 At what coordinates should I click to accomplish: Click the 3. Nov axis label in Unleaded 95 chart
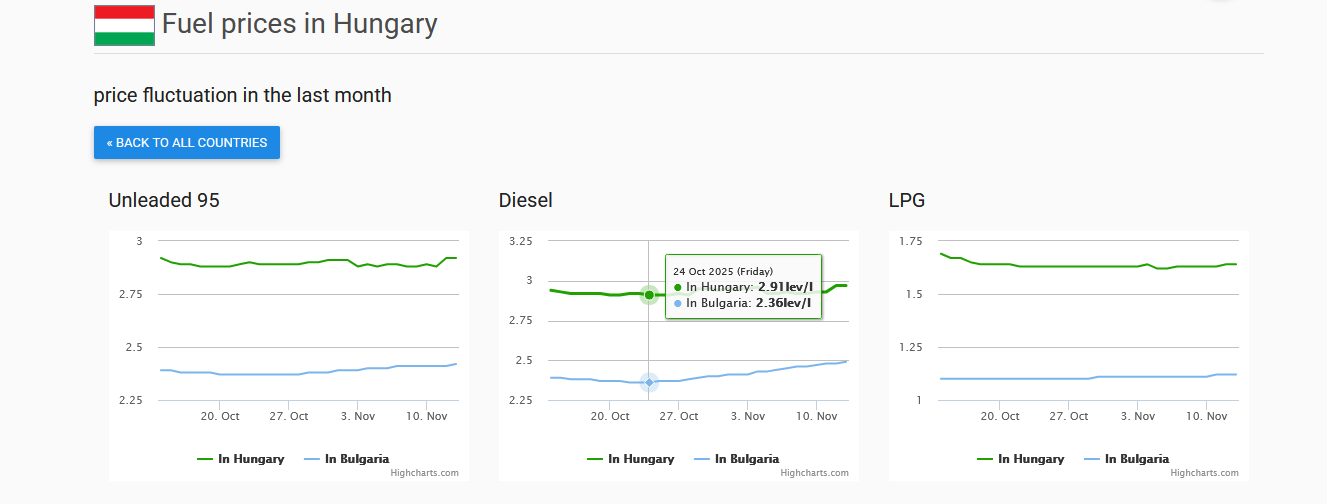(x=358, y=416)
